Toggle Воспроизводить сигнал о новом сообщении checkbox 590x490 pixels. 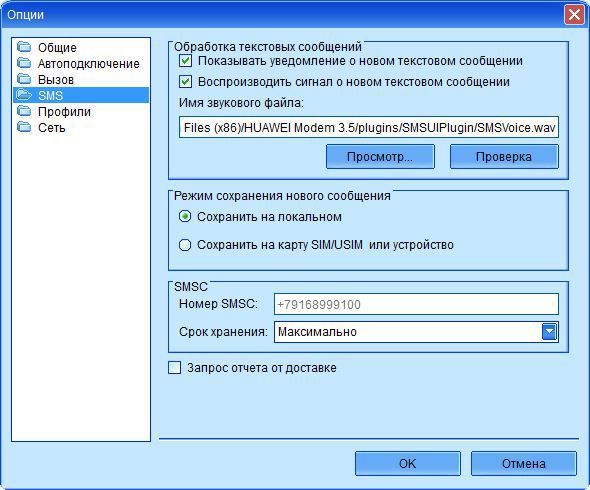pyautogui.click(x=185, y=82)
